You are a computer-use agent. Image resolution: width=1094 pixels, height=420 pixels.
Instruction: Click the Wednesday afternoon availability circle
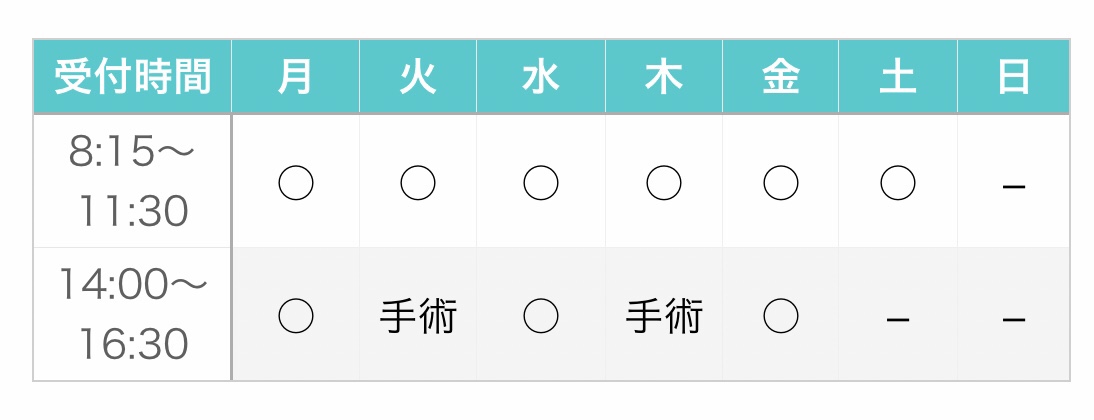click(x=541, y=316)
